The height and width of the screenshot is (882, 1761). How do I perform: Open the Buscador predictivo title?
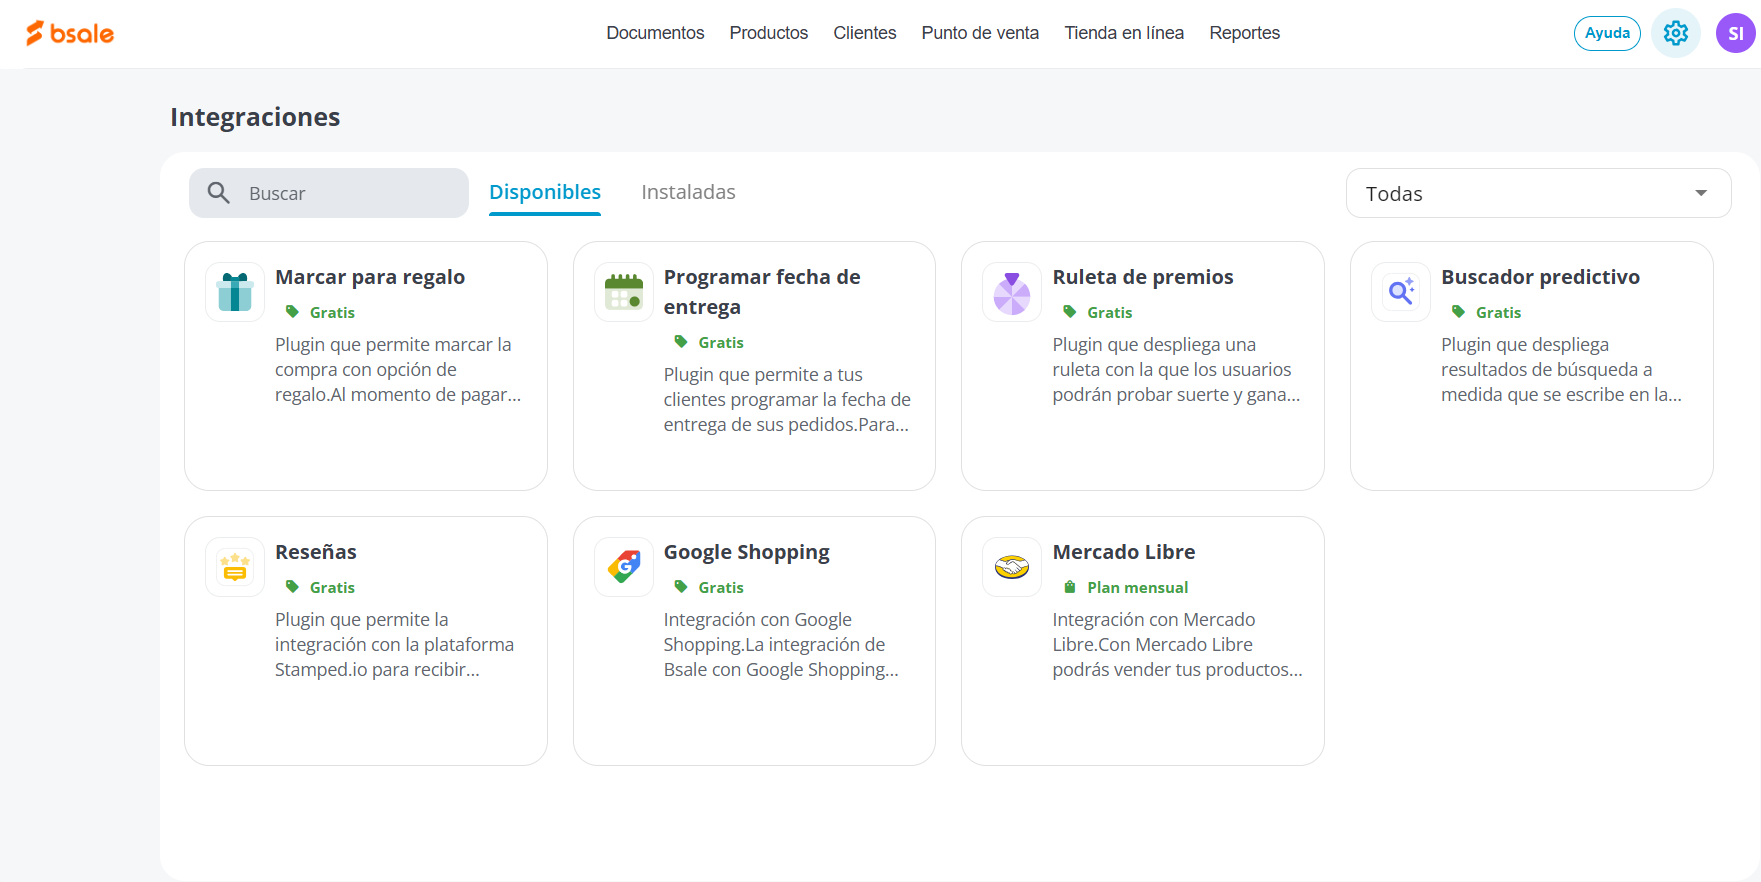[x=1540, y=277]
